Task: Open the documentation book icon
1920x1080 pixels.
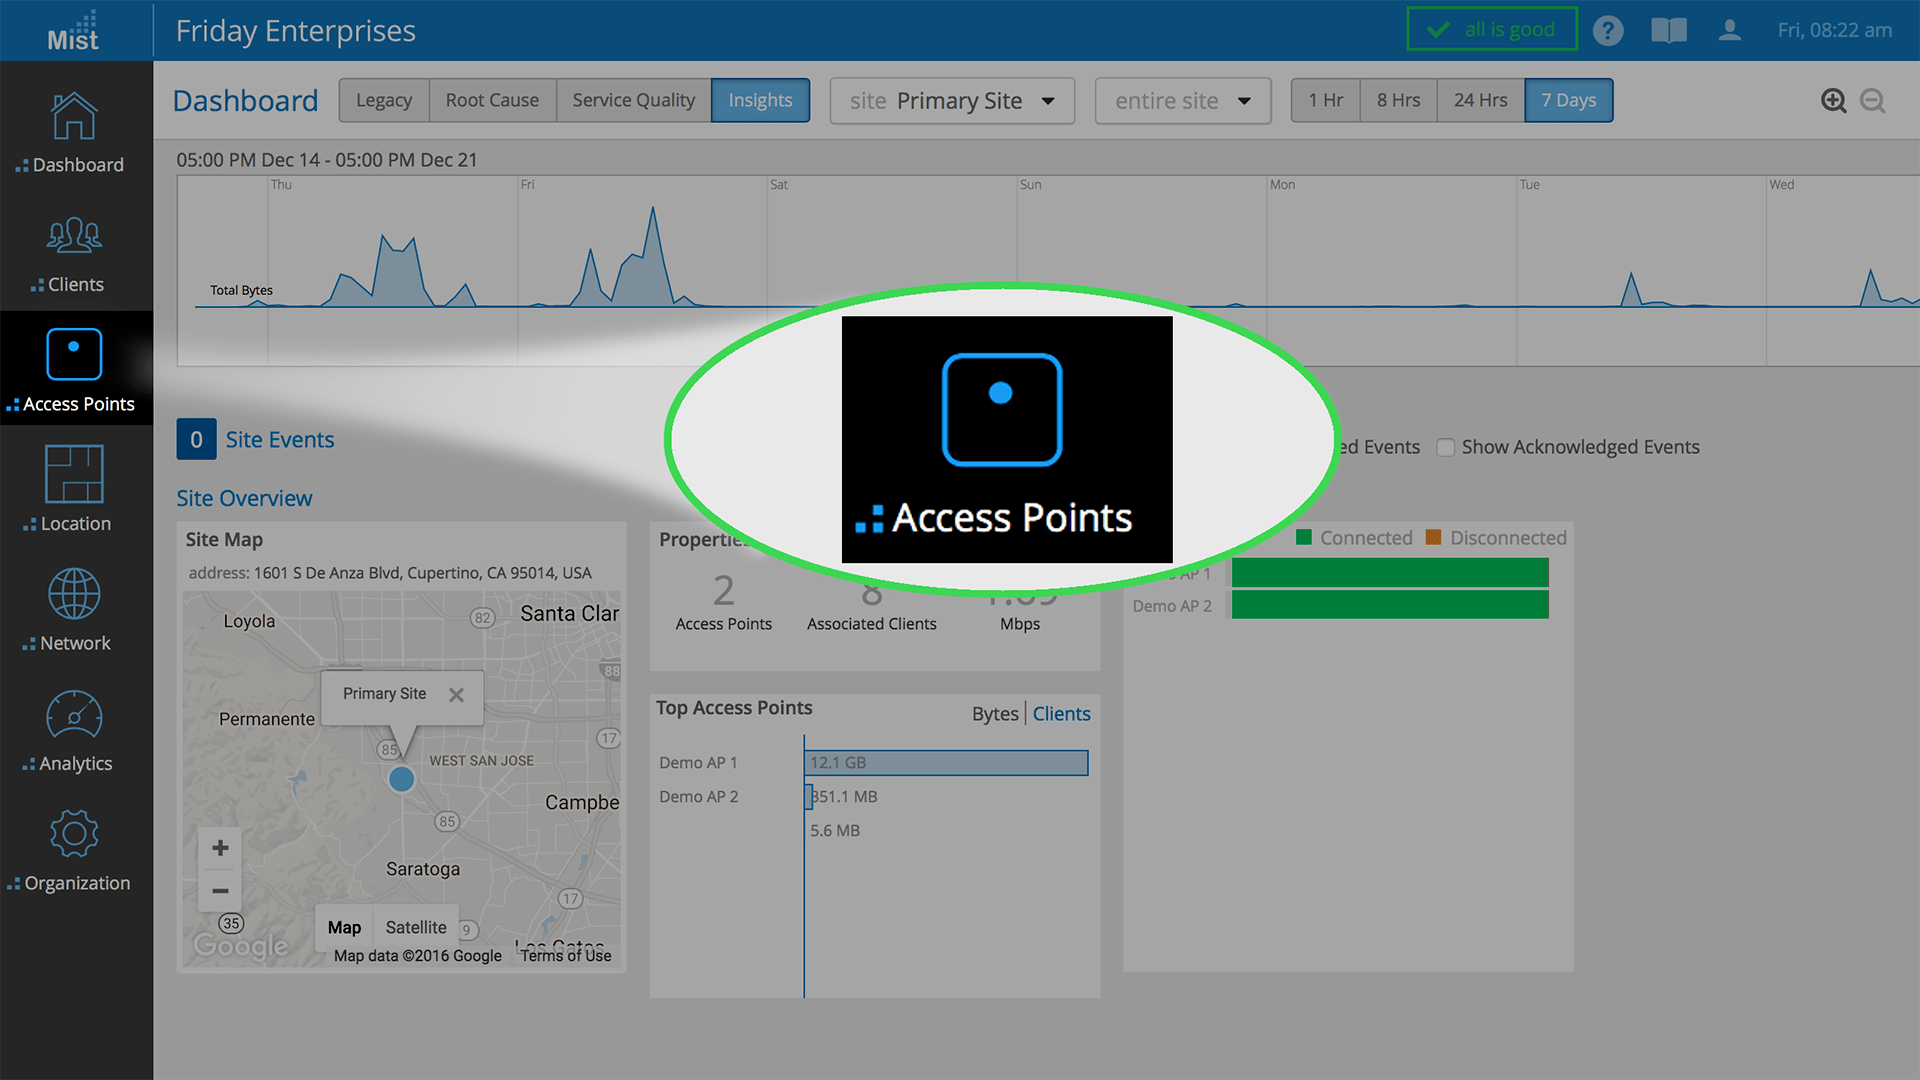Action: [1668, 31]
